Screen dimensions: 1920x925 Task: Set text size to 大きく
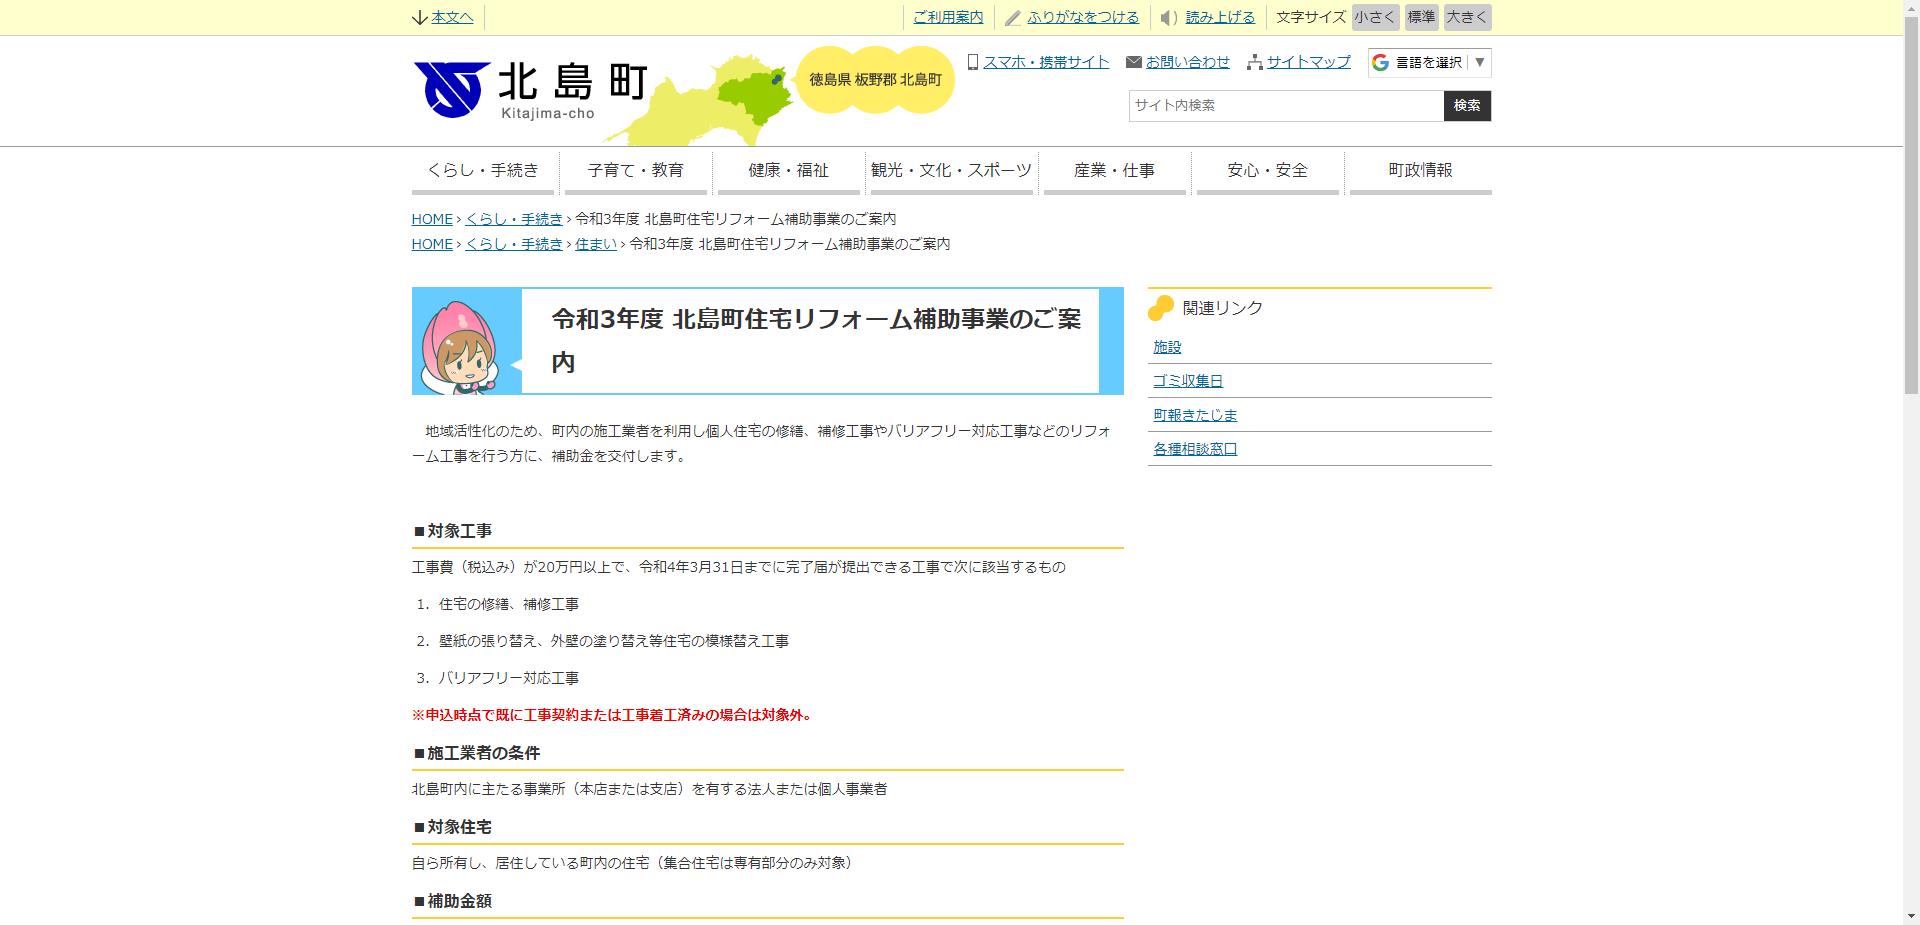[1466, 17]
